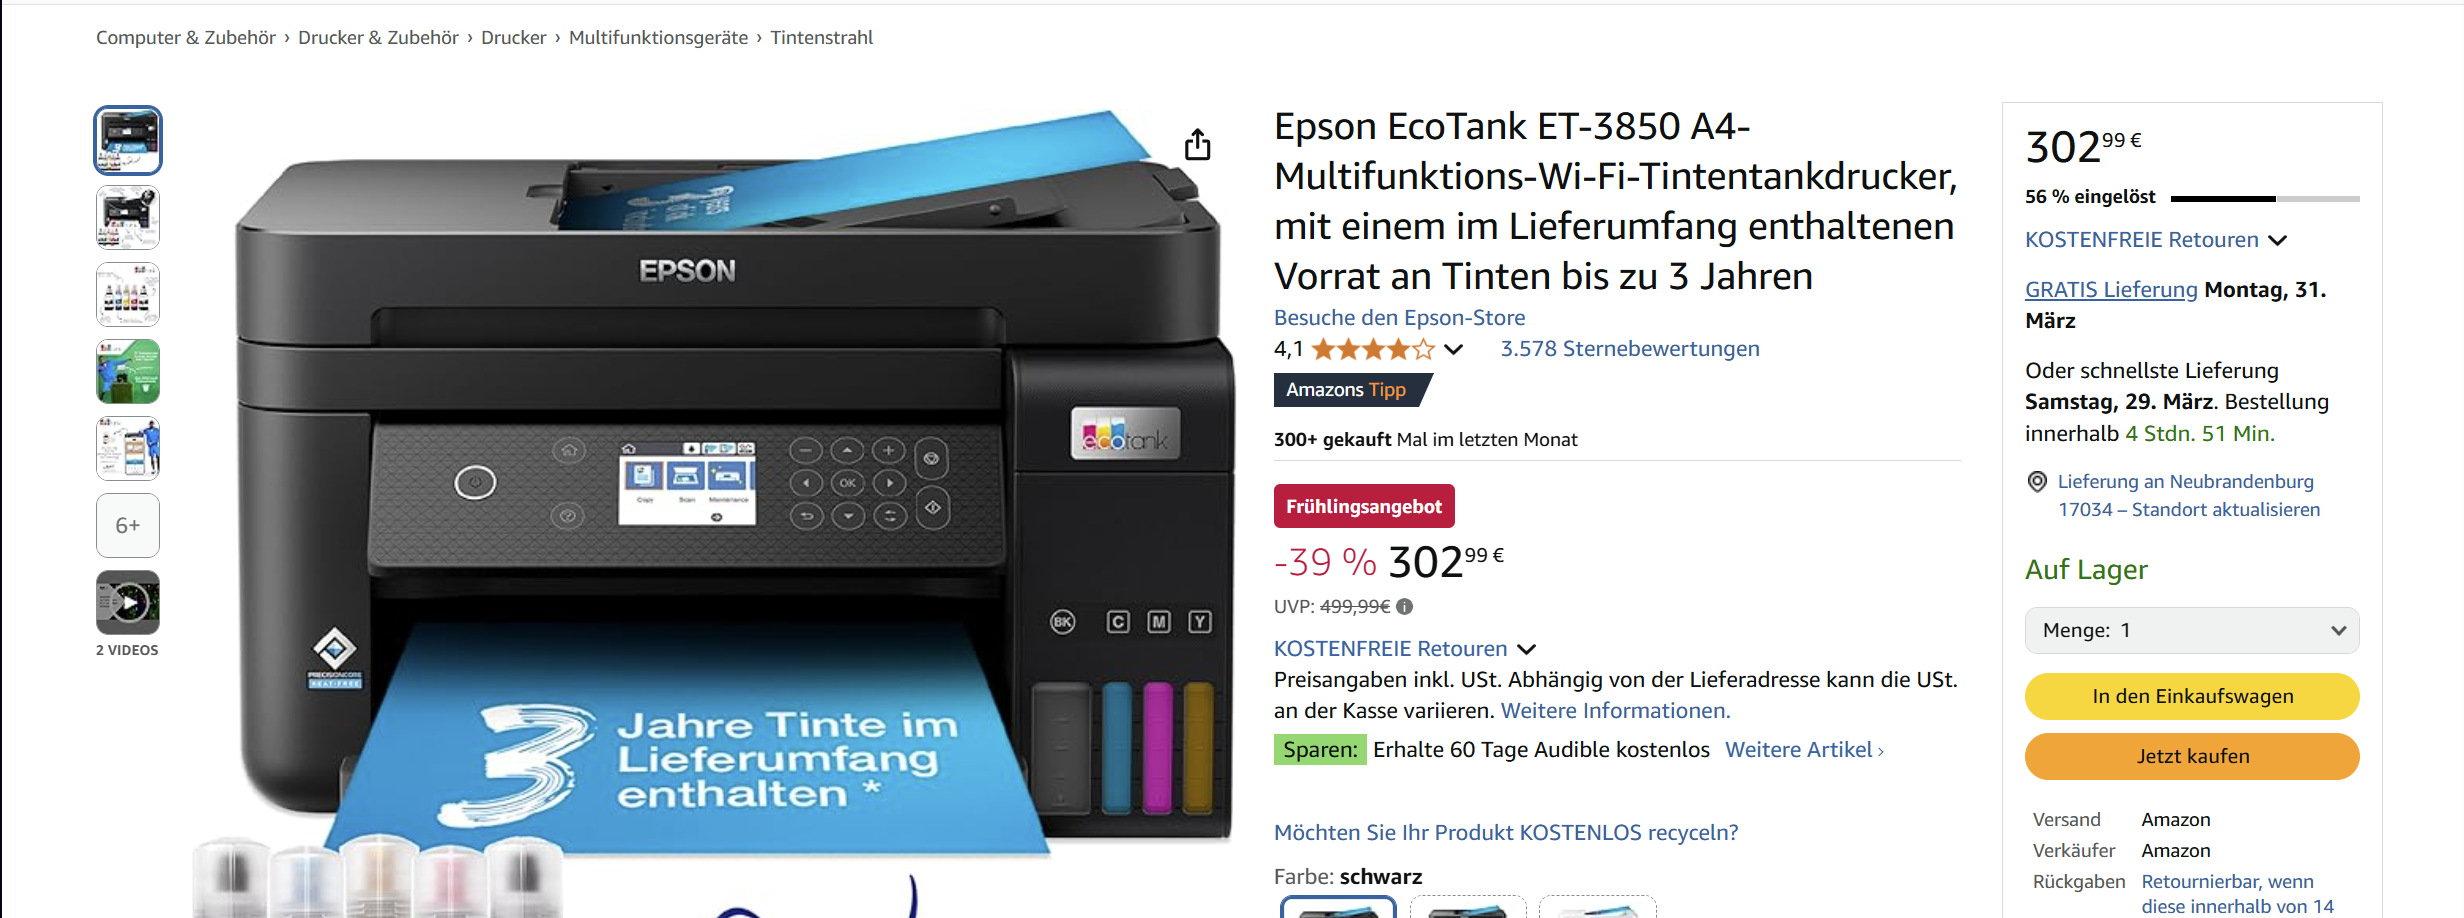The image size is (2464, 918).
Task: Click the Jetzt kaufen button
Action: [x=2192, y=756]
